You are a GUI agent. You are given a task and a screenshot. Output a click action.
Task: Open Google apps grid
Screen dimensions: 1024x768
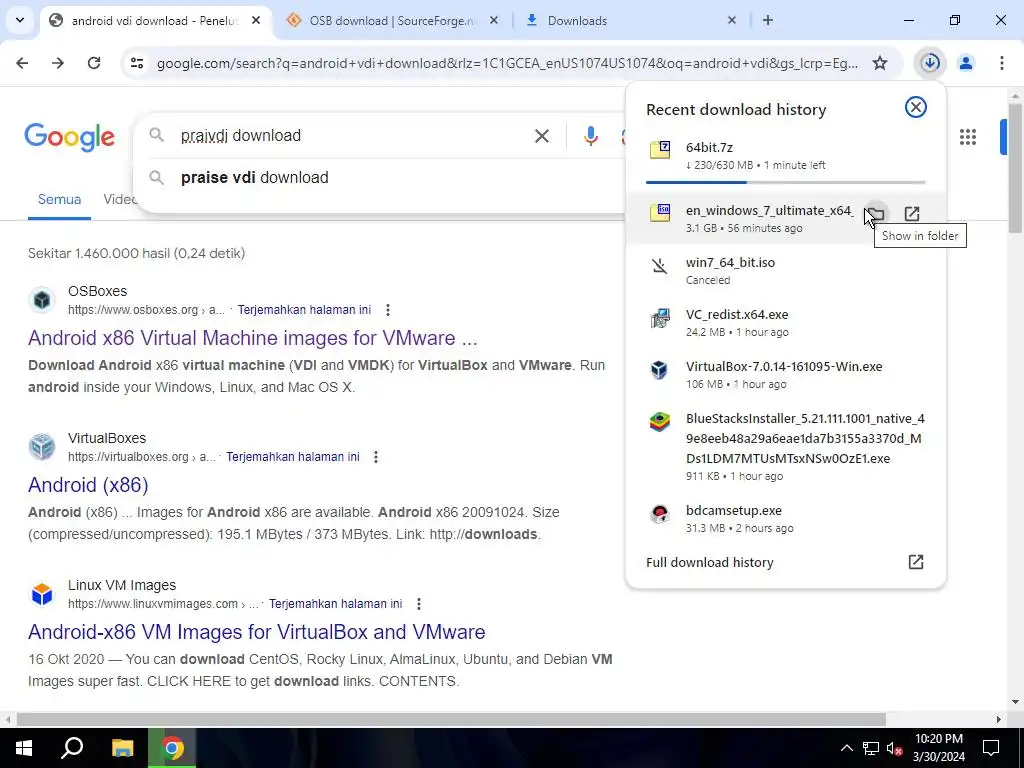tap(968, 136)
